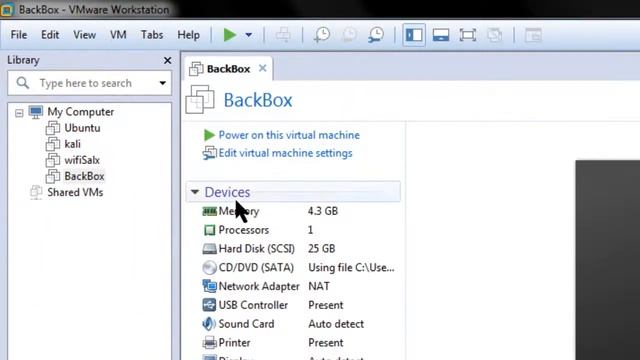This screenshot has width=640, height=360.
Task: Click the Hard Disk (SCSI) icon
Action: point(209,249)
